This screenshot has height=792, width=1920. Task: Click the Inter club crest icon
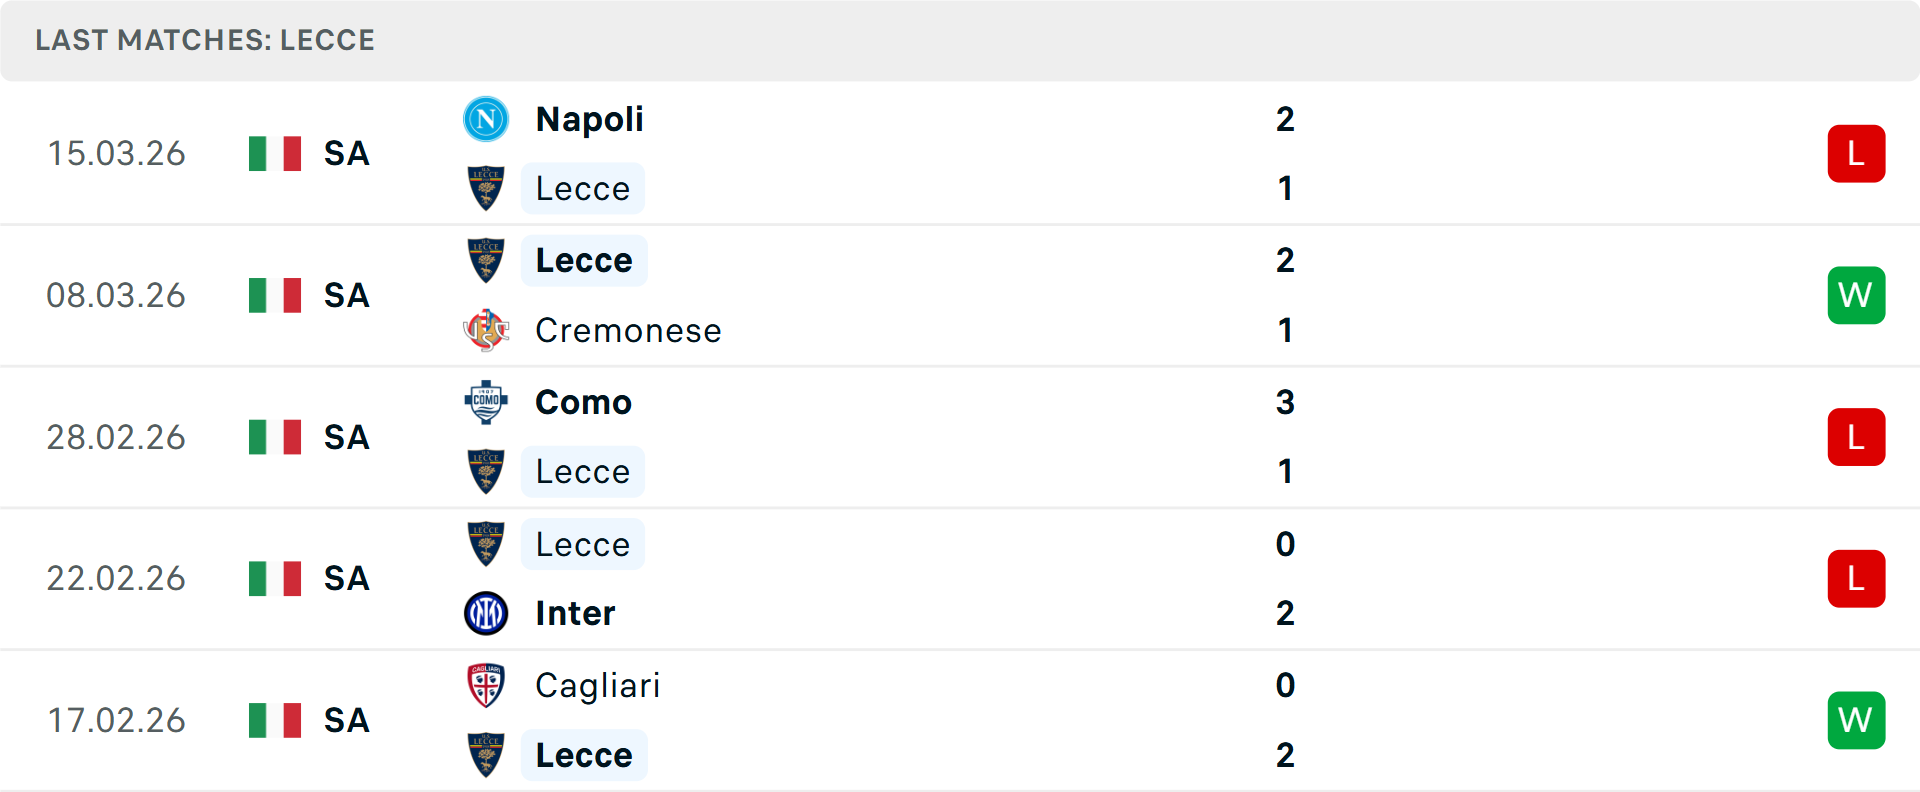(x=486, y=613)
